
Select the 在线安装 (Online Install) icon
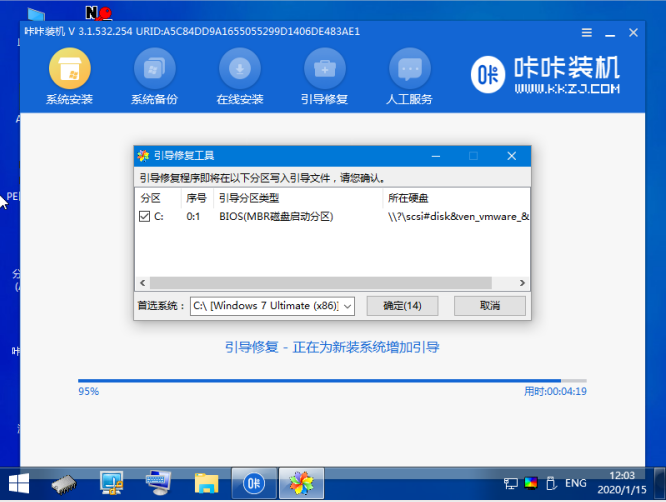240,69
